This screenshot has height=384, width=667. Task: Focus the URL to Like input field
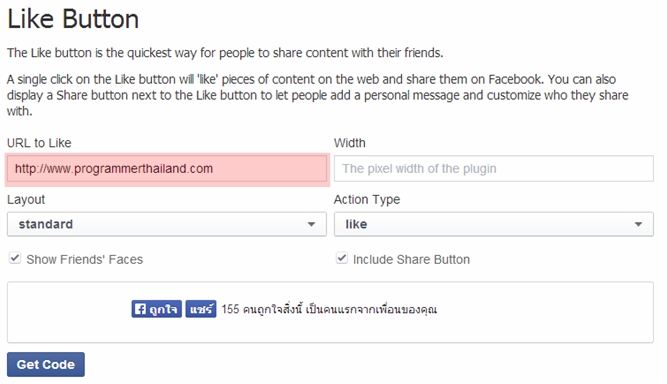(x=167, y=169)
